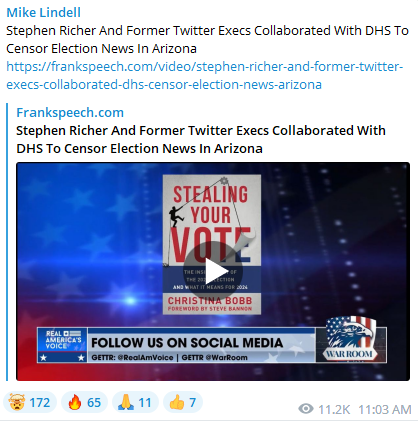Click the message text about Stephen Richer
418x423 pixels.
tap(207, 40)
